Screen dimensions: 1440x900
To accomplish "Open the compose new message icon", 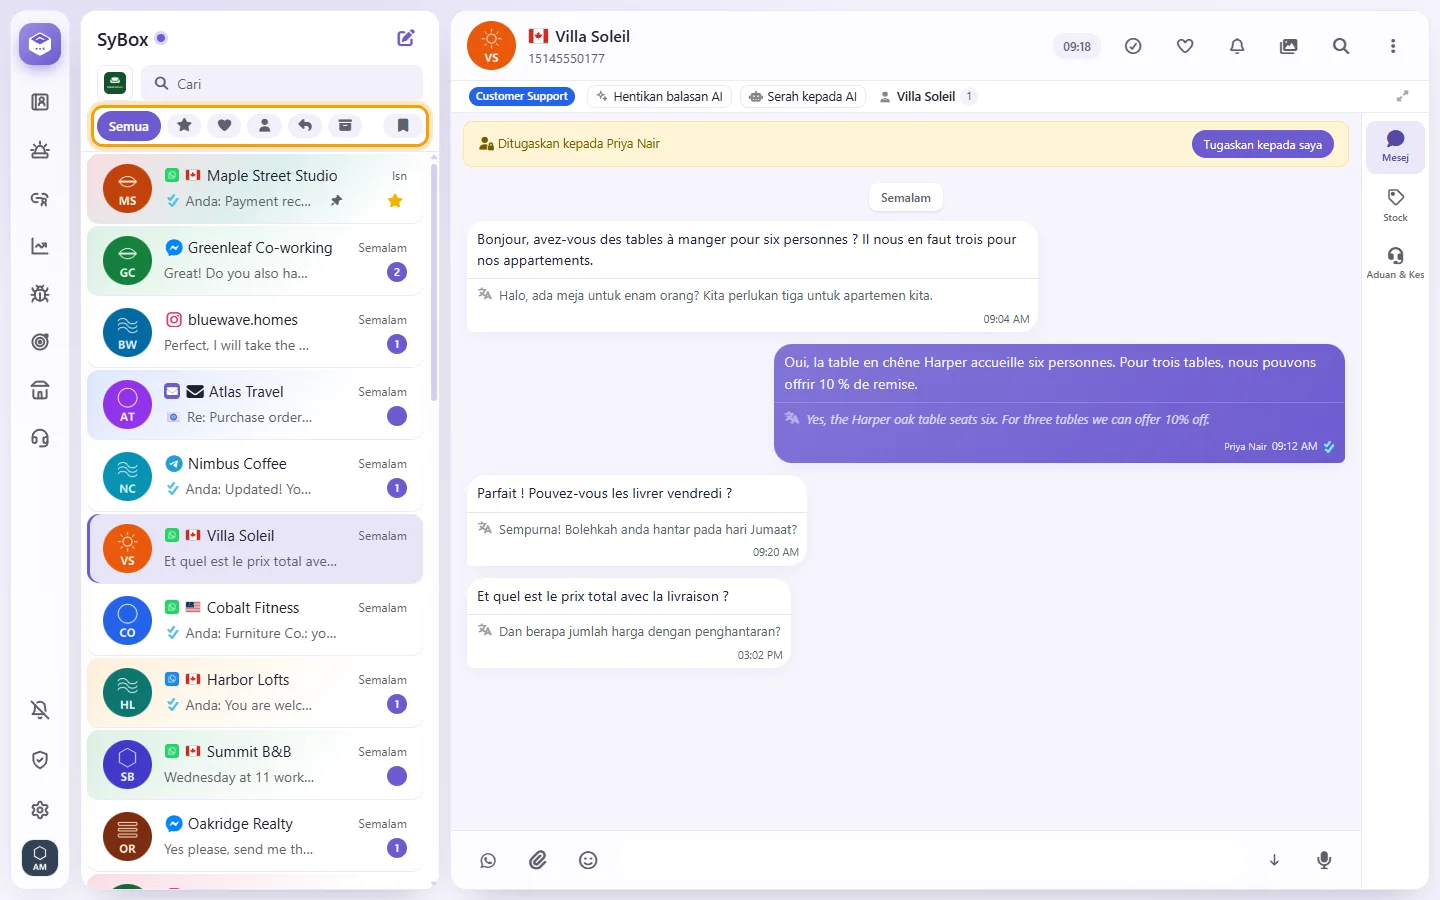I will (406, 38).
